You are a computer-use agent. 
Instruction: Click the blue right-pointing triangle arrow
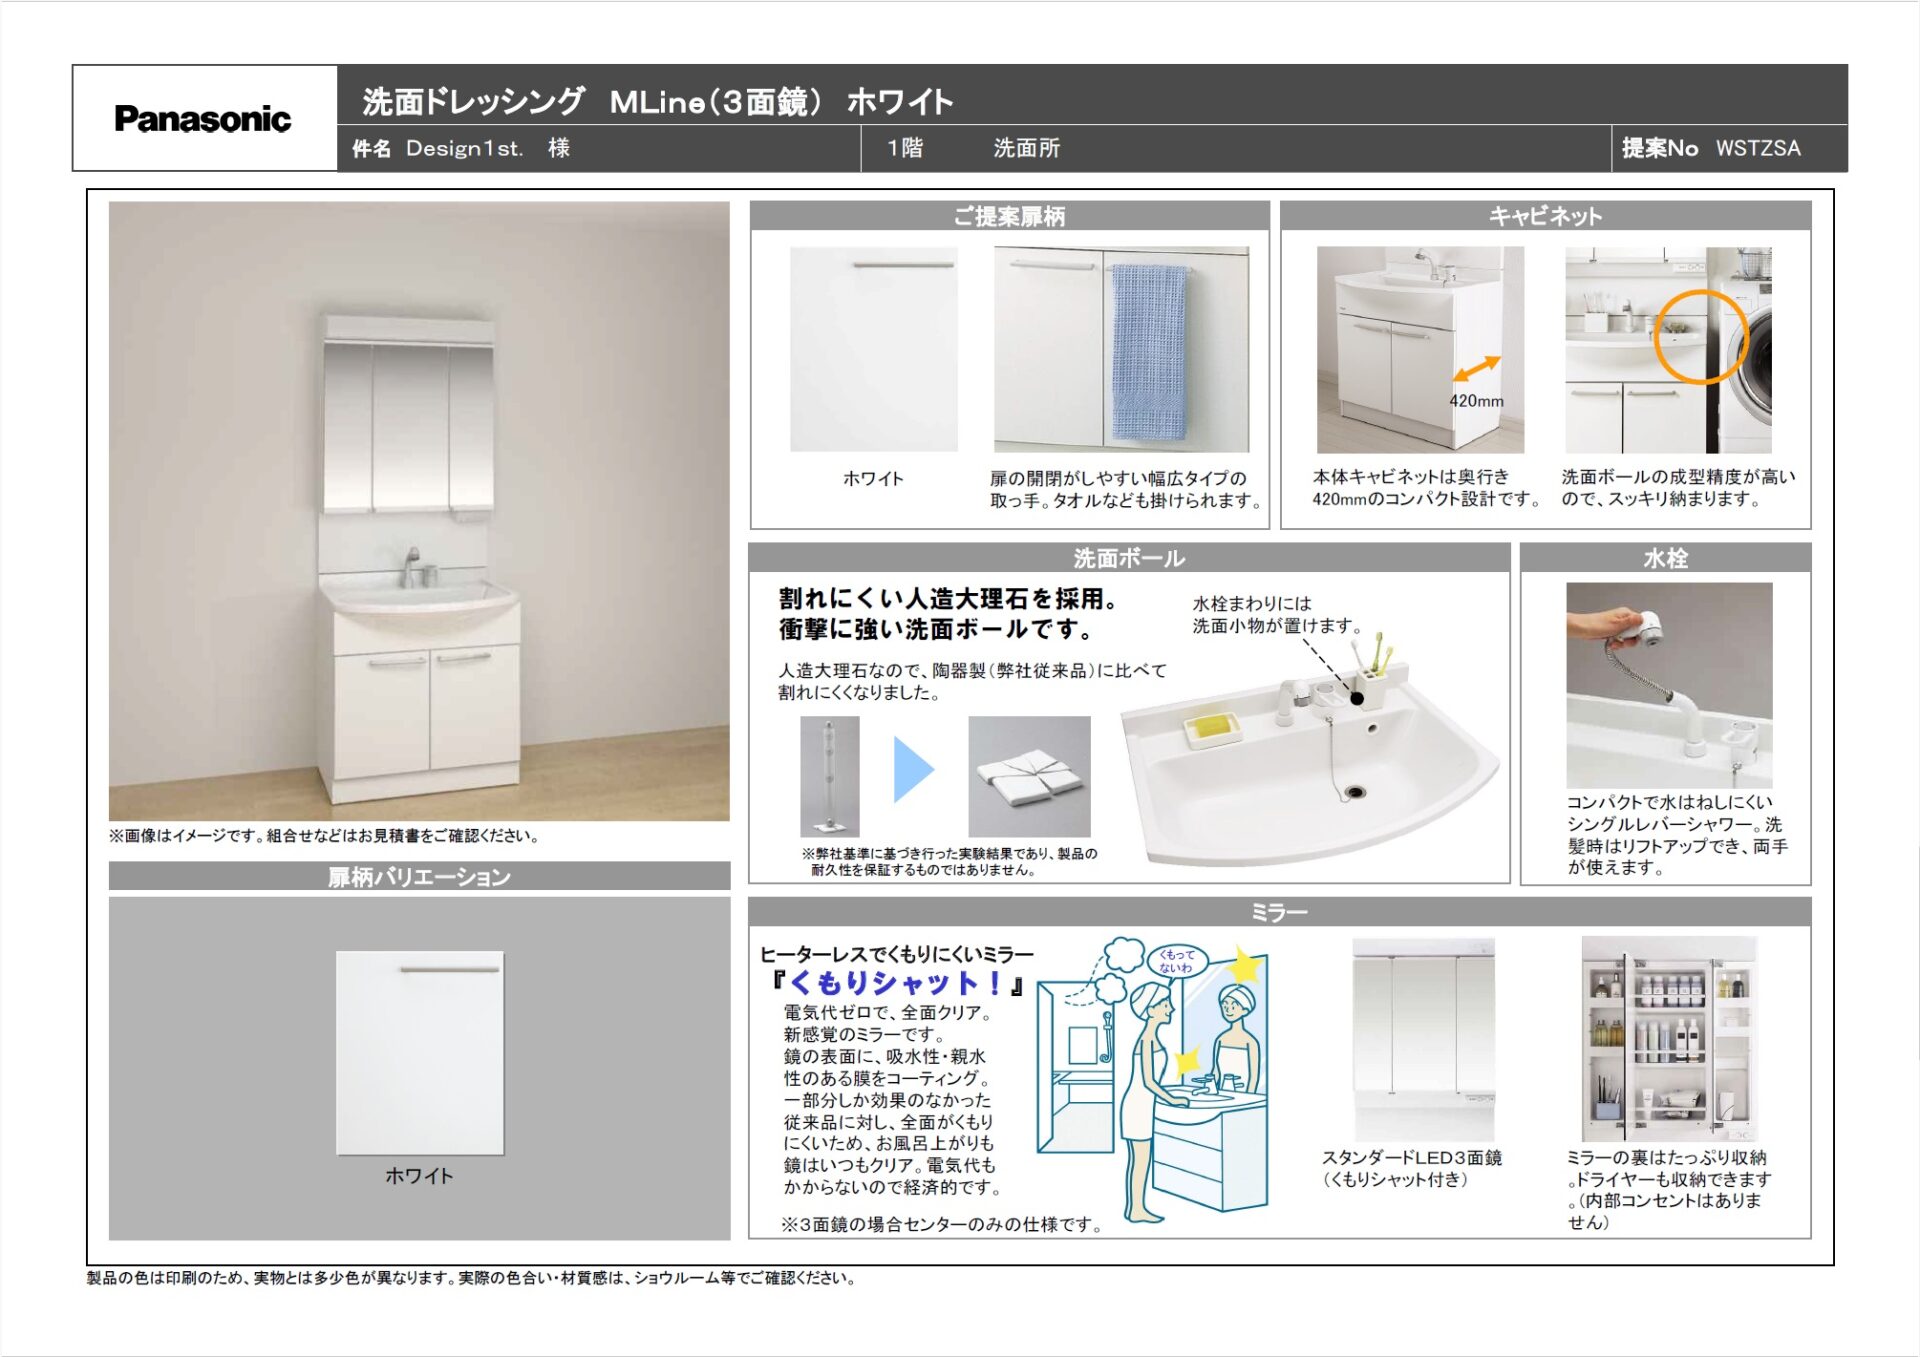[x=914, y=770]
